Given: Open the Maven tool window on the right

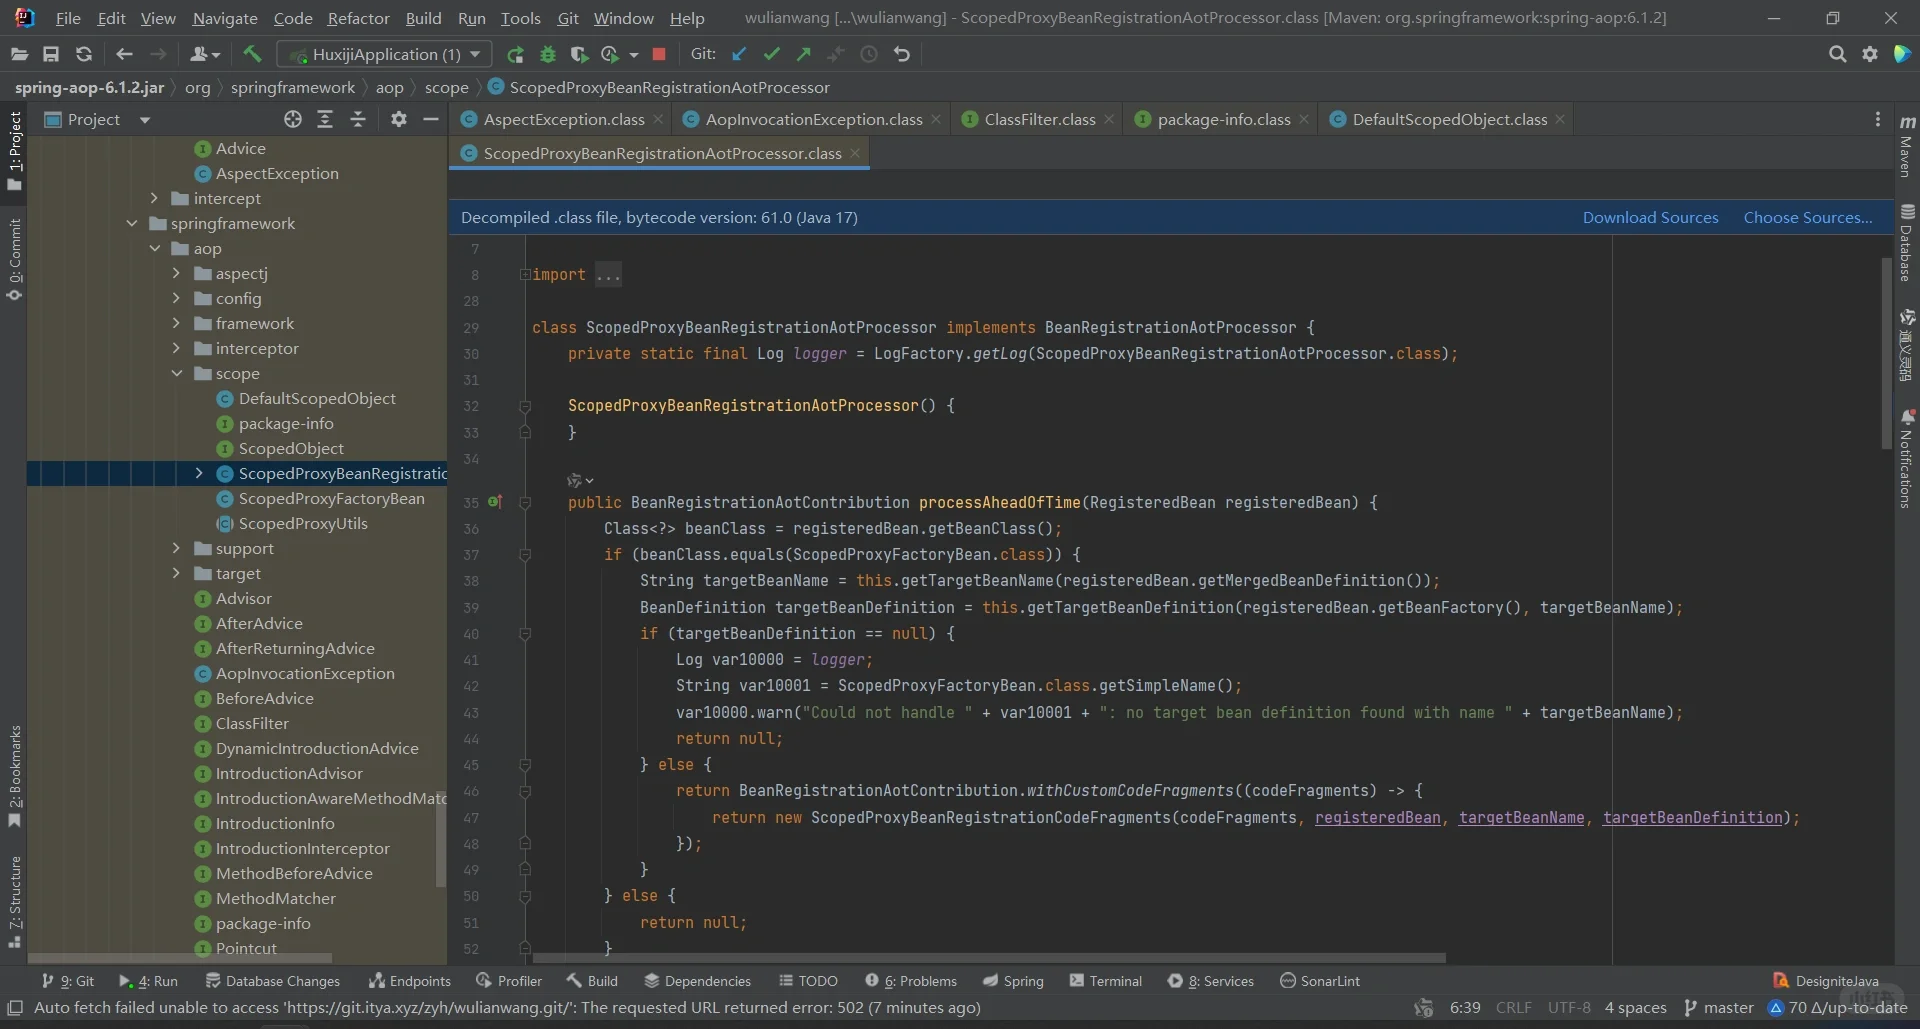Looking at the screenshot, I should [x=1907, y=146].
